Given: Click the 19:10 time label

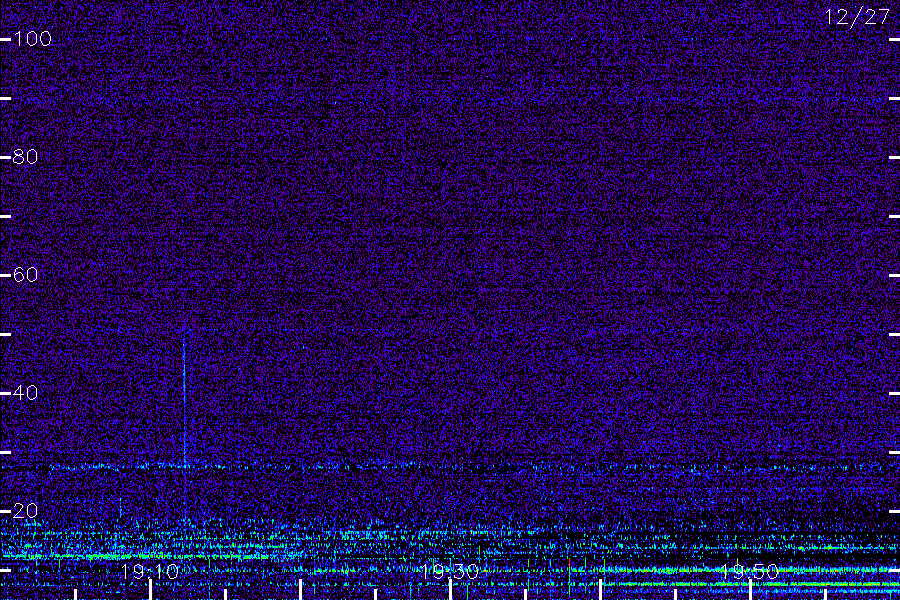Looking at the screenshot, I should (x=150, y=571).
